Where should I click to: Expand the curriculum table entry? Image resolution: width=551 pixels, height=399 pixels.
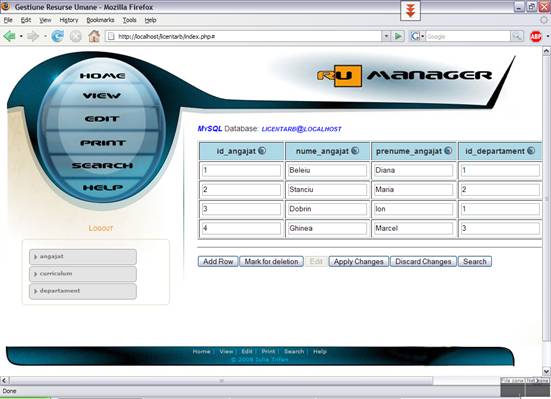(83, 274)
